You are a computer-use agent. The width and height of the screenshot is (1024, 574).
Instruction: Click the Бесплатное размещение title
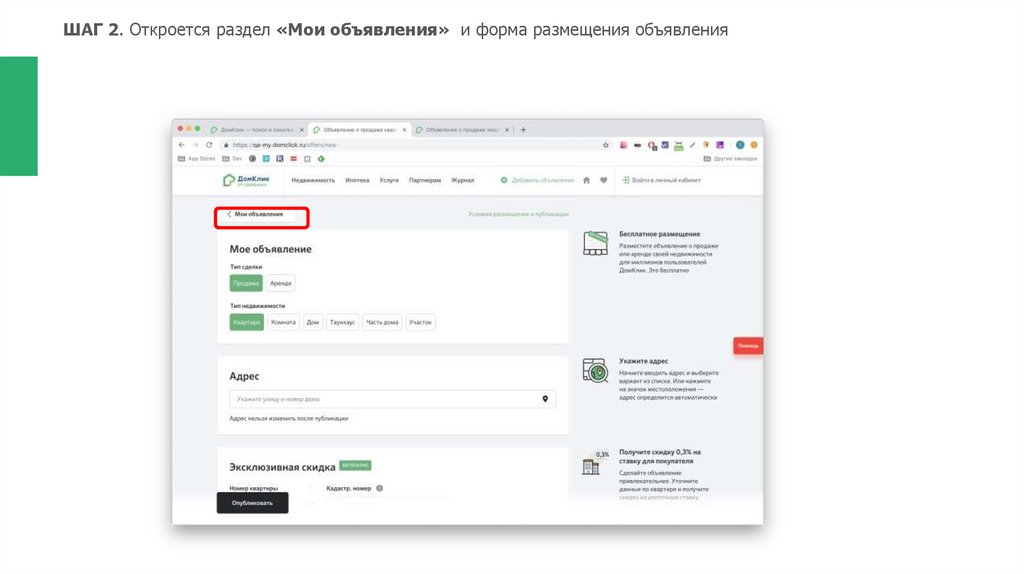[660, 234]
